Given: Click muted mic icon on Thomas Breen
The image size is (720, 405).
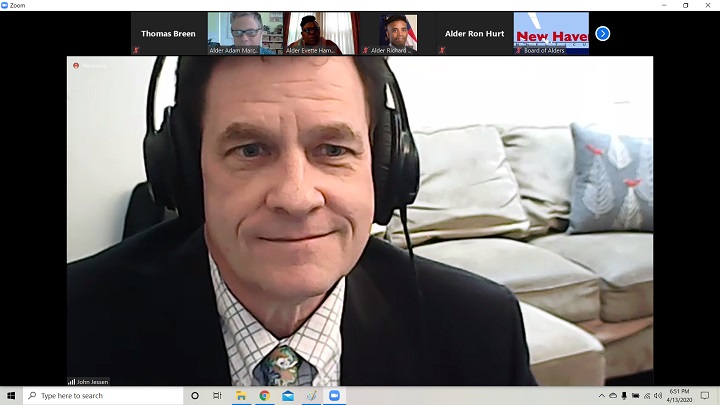Looking at the screenshot, I should pos(136,50).
